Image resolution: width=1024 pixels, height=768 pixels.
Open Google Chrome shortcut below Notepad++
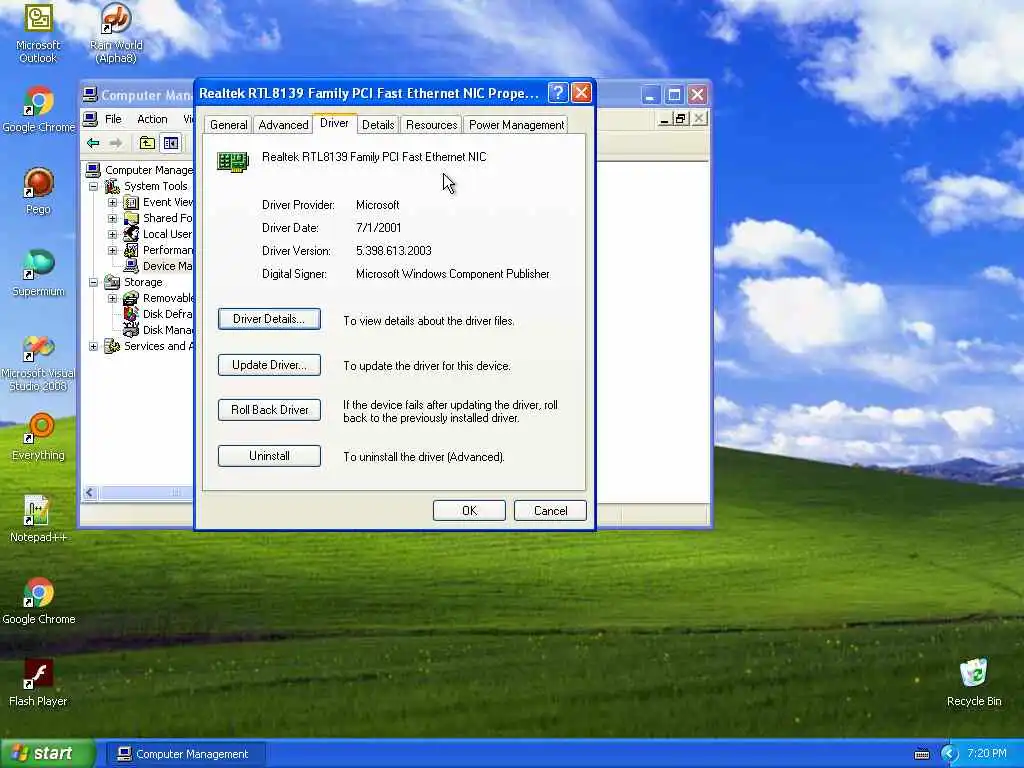coord(38,601)
